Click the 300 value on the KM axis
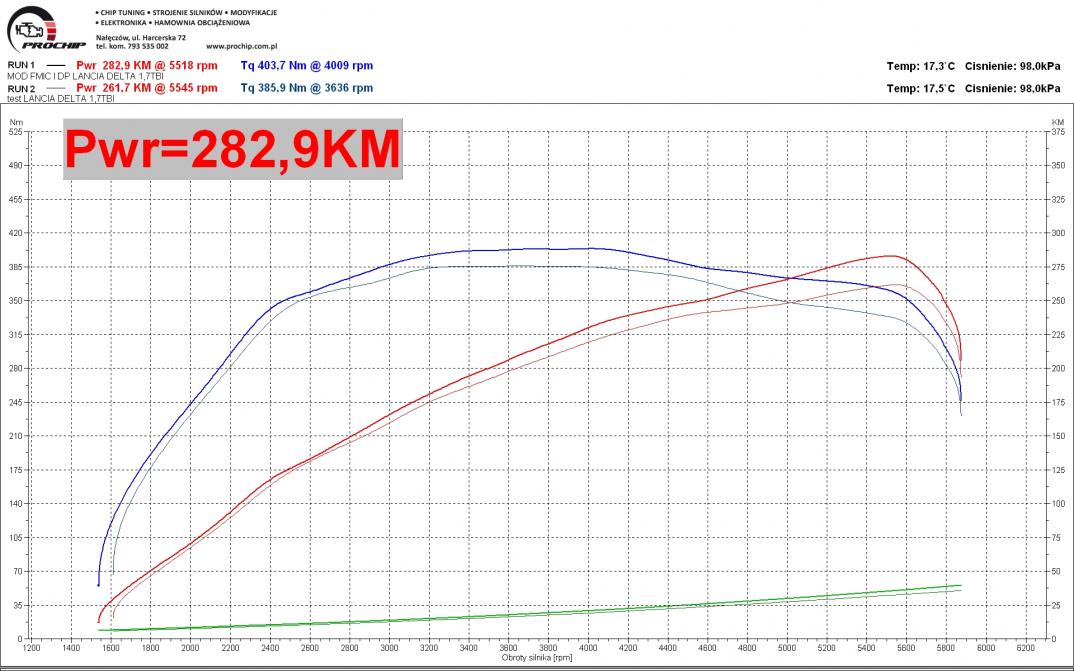 (x=1058, y=233)
